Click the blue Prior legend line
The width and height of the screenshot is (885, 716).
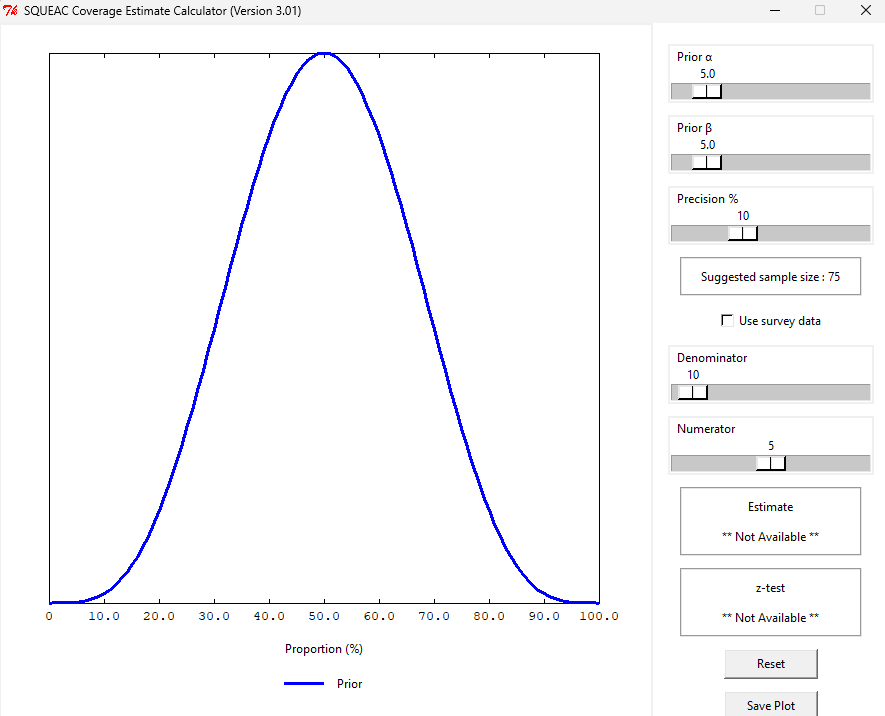tap(304, 684)
